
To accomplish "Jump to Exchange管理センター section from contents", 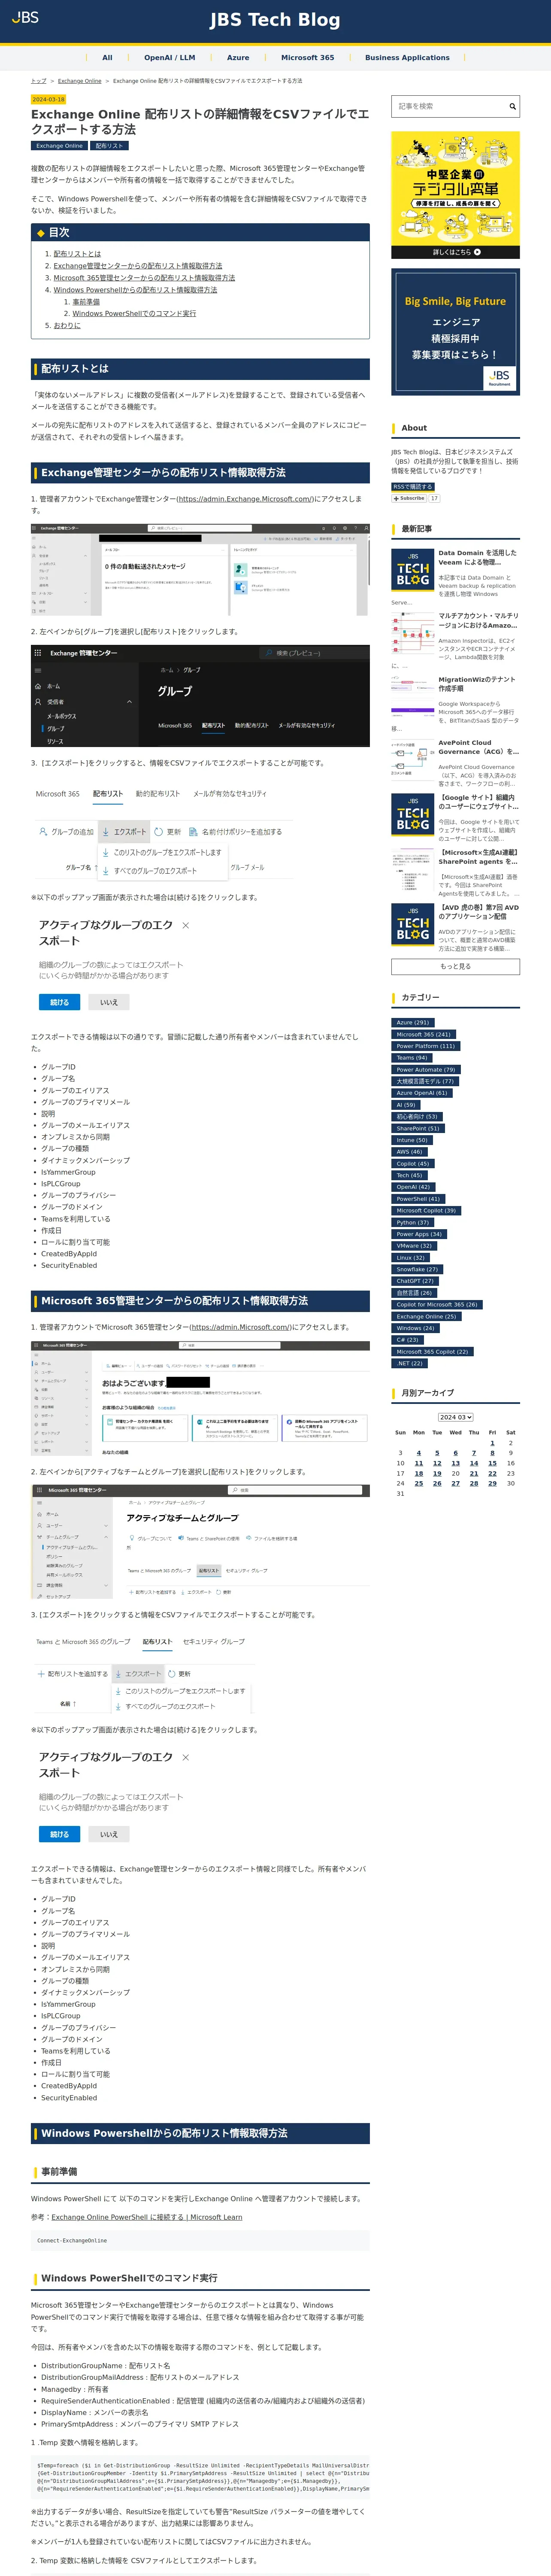I will 138,266.
